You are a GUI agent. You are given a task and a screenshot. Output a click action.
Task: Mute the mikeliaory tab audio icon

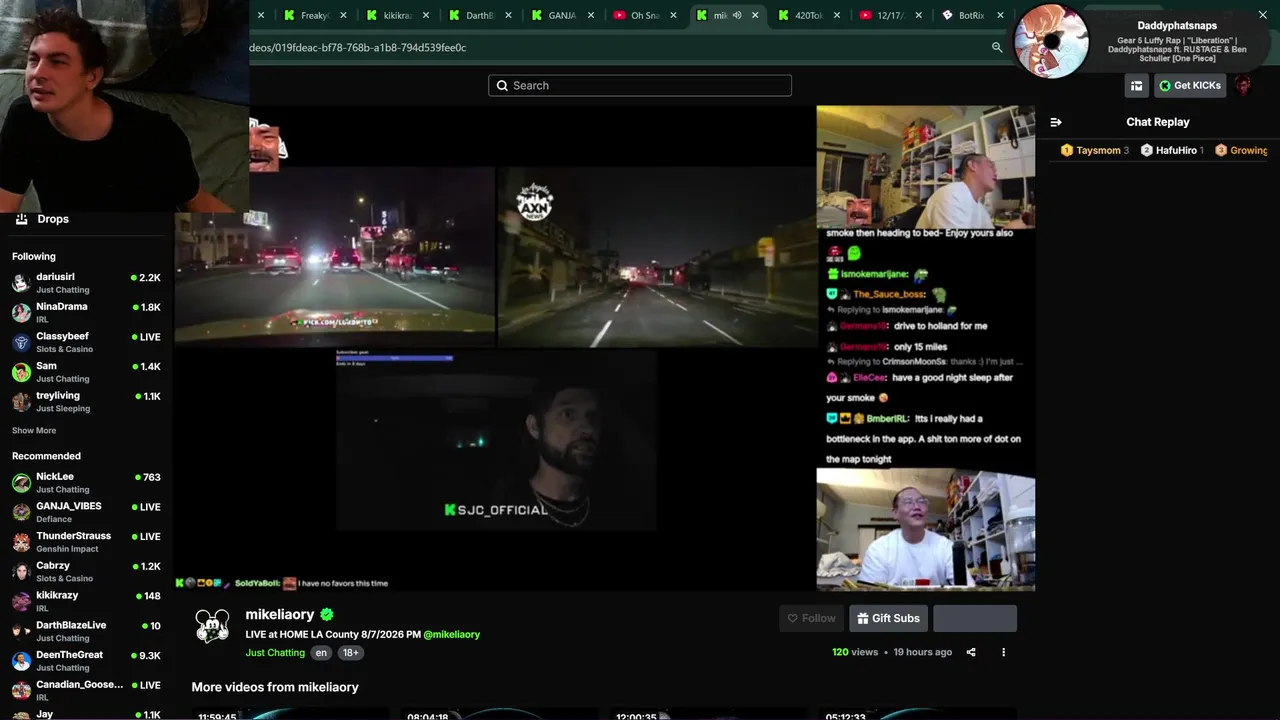coord(737,15)
